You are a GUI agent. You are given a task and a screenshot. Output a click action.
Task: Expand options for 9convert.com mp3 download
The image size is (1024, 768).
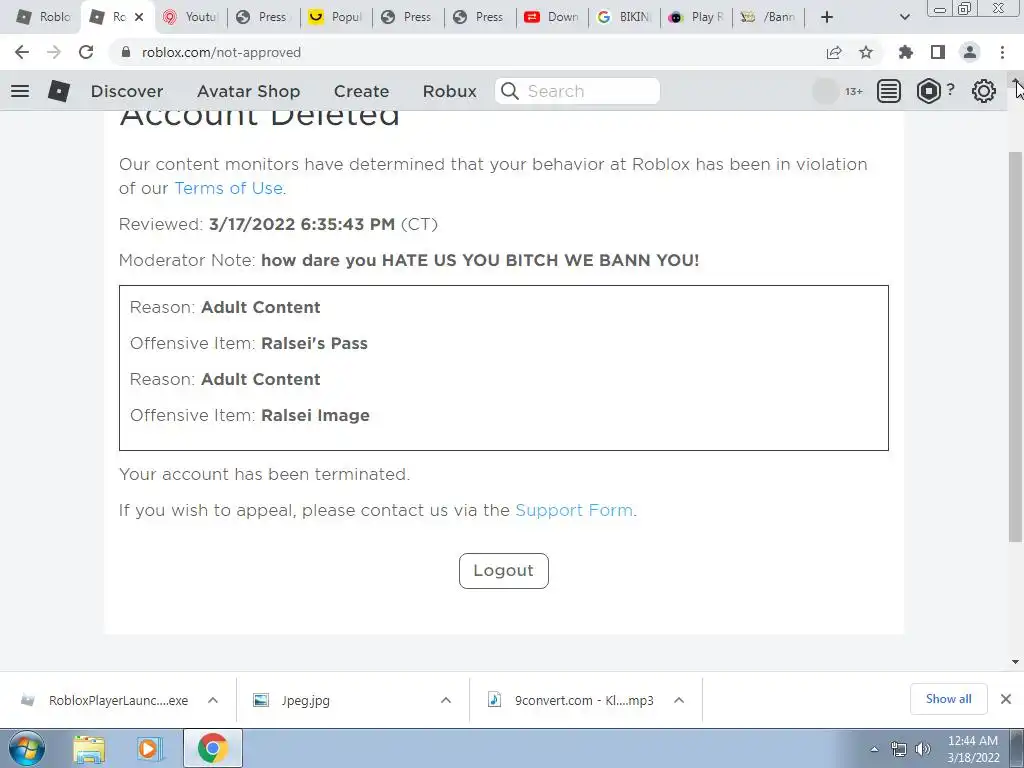679,700
